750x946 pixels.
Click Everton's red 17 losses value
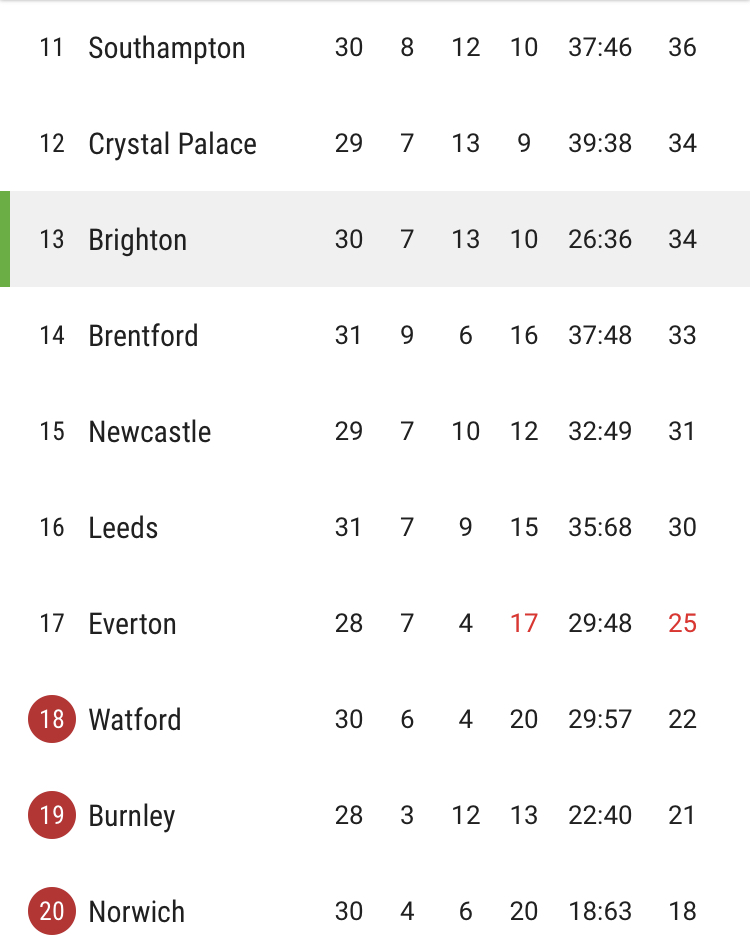click(523, 623)
